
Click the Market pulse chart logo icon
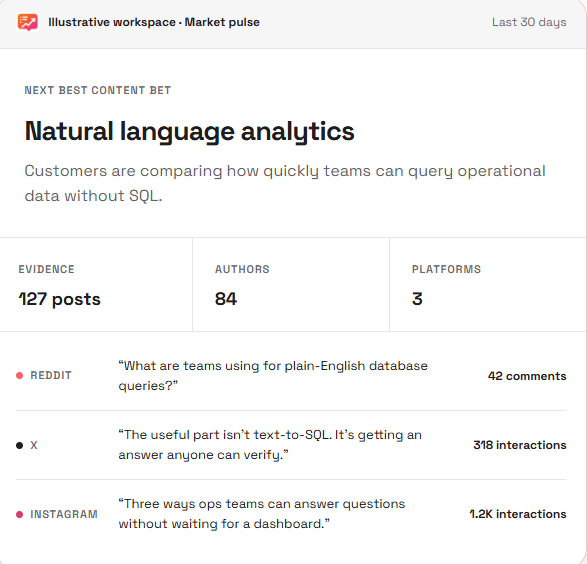28,22
